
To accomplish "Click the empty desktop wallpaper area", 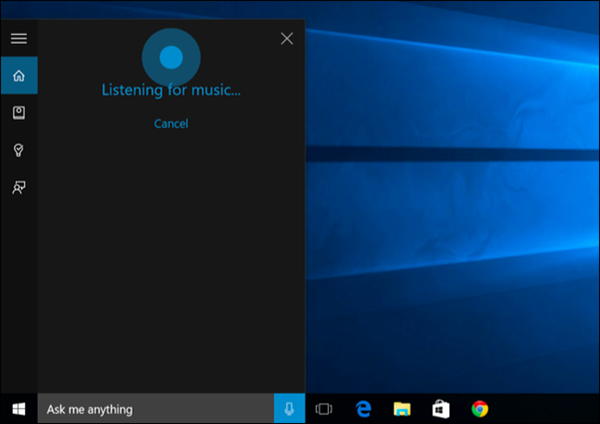I will click(x=450, y=250).
